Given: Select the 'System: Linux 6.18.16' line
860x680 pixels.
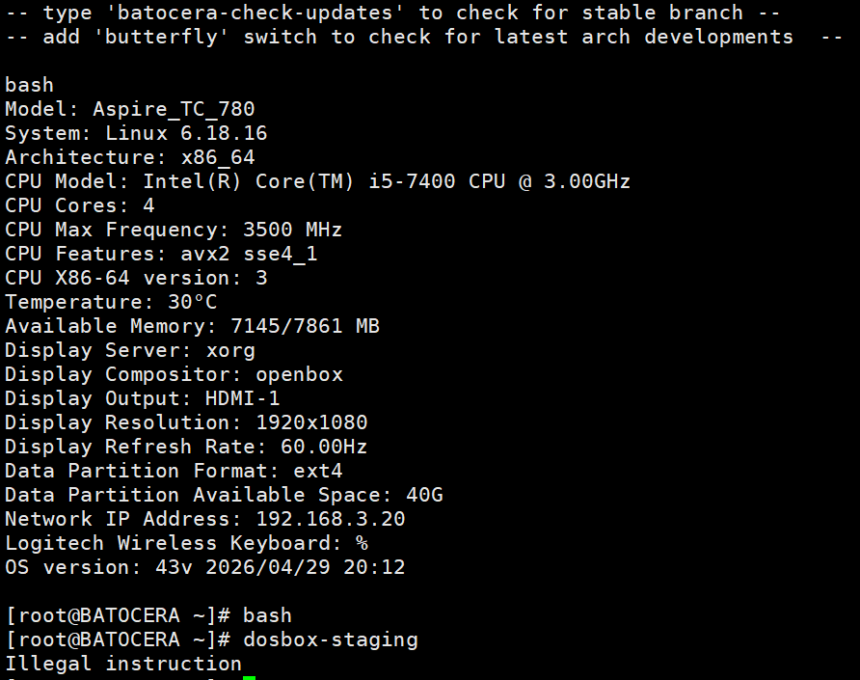Looking at the screenshot, I should [136, 133].
